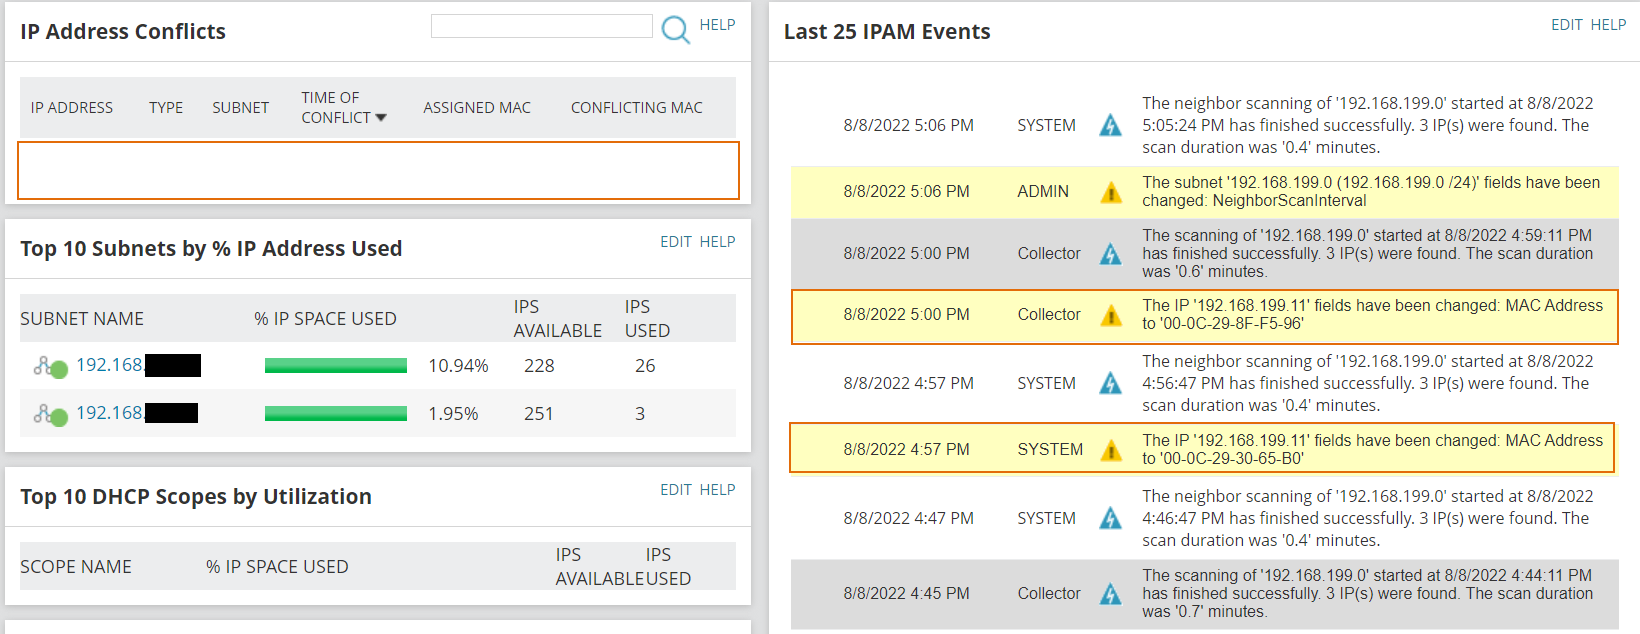This screenshot has height=634, width=1640.
Task: Click the Time of Conflict sort arrow
Action: tap(380, 118)
